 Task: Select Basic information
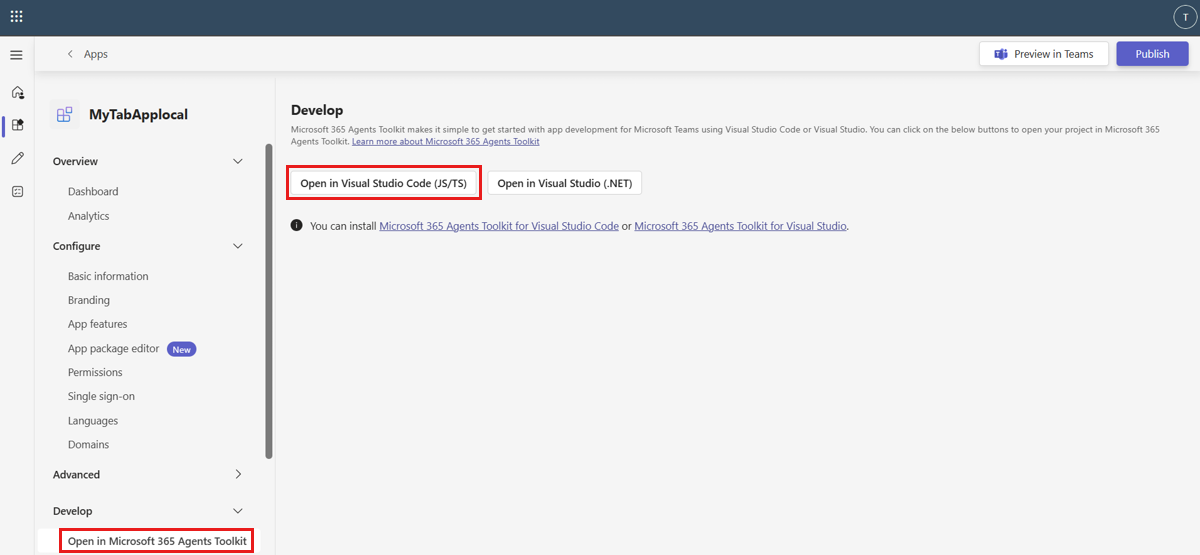(x=108, y=276)
